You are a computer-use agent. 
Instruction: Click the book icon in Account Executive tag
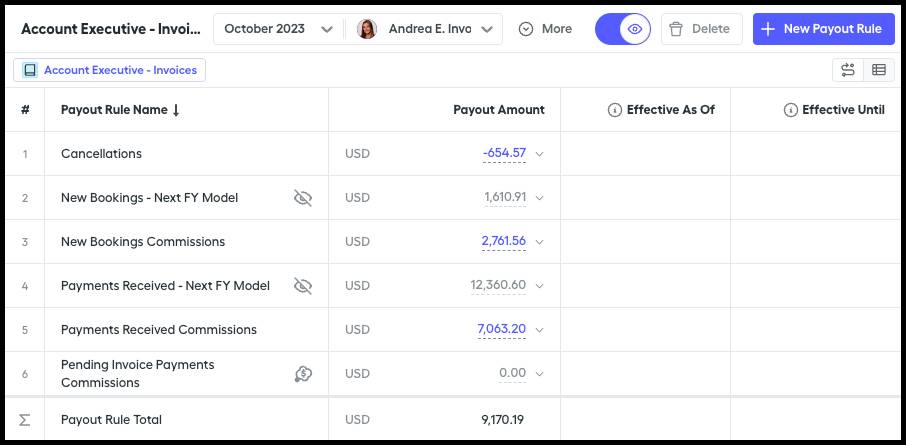pos(30,70)
